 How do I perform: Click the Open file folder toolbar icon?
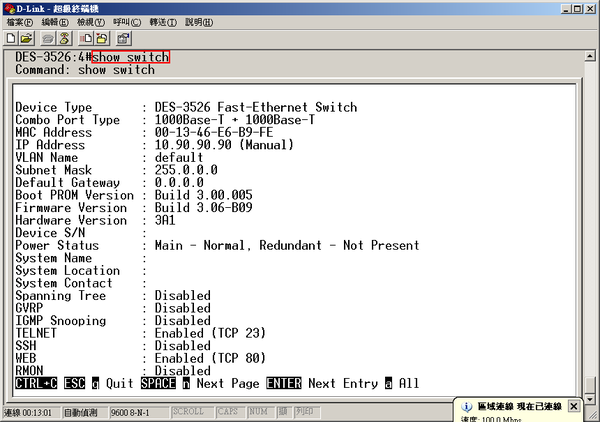pyautogui.click(x=27, y=38)
